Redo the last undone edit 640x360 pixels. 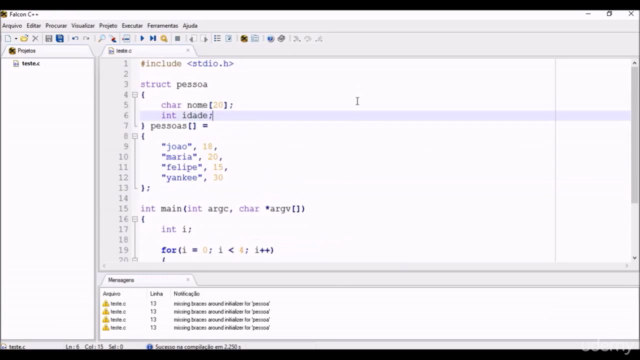[86, 38]
